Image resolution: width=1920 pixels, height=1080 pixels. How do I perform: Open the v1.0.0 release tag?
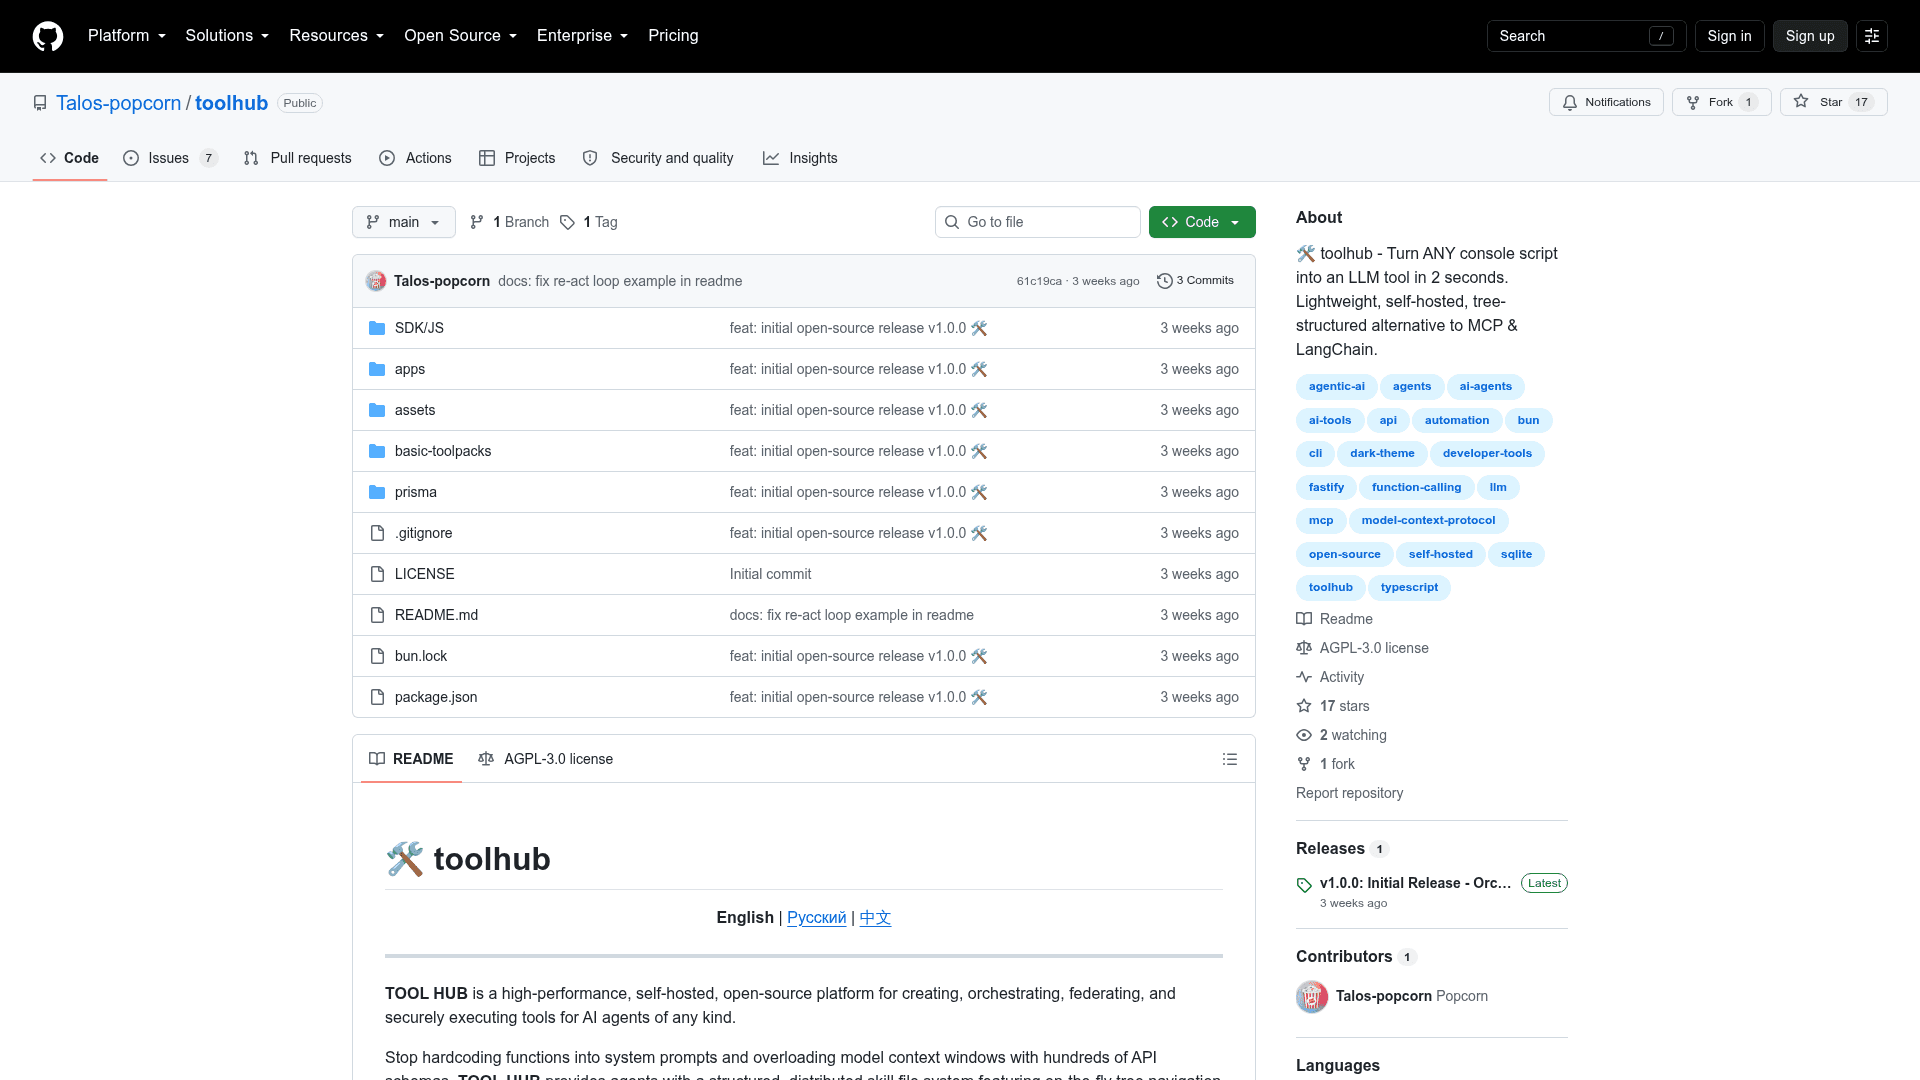pos(1415,883)
